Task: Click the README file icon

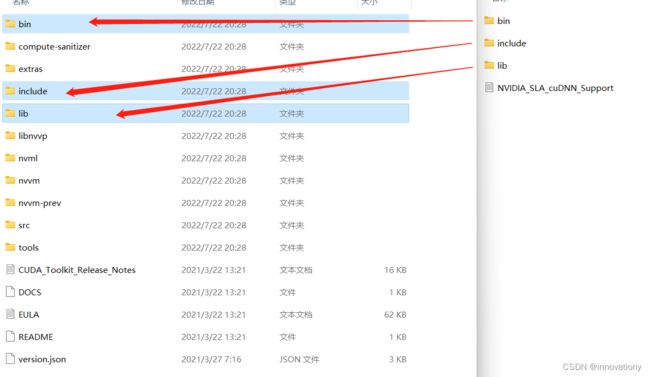Action: point(10,337)
